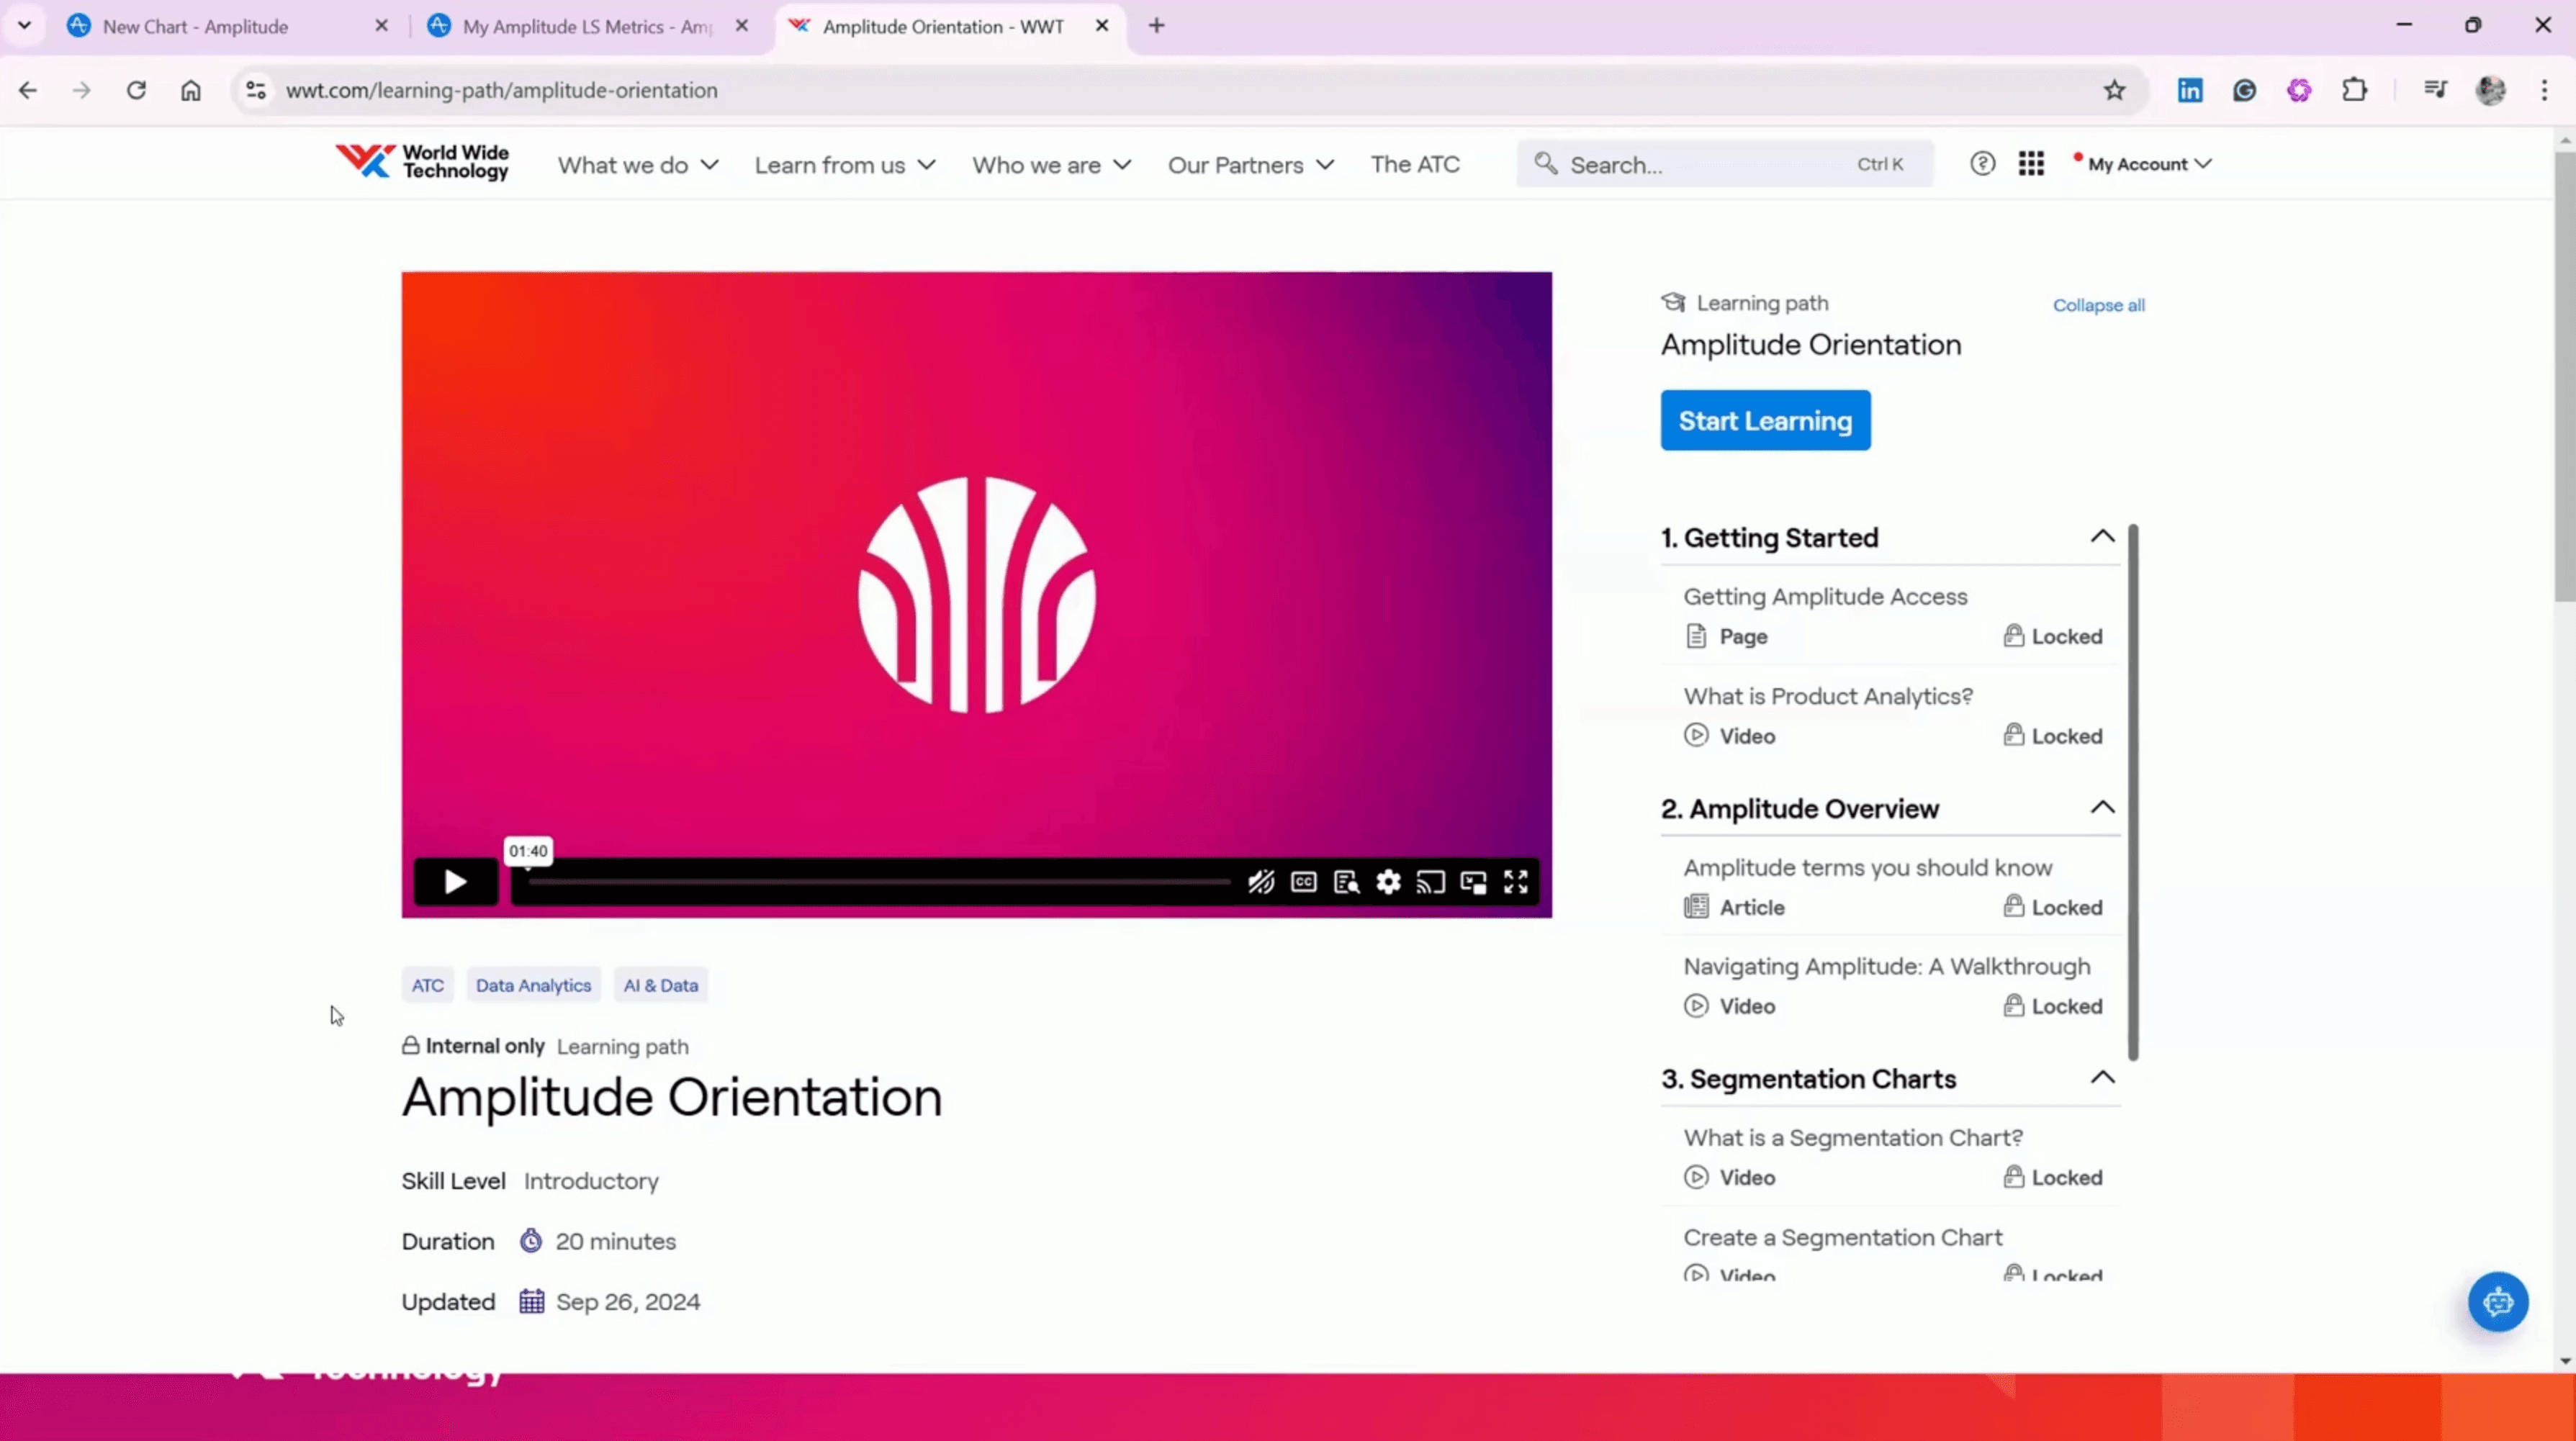
Task: Click the help question mark icon
Action: coord(1982,163)
